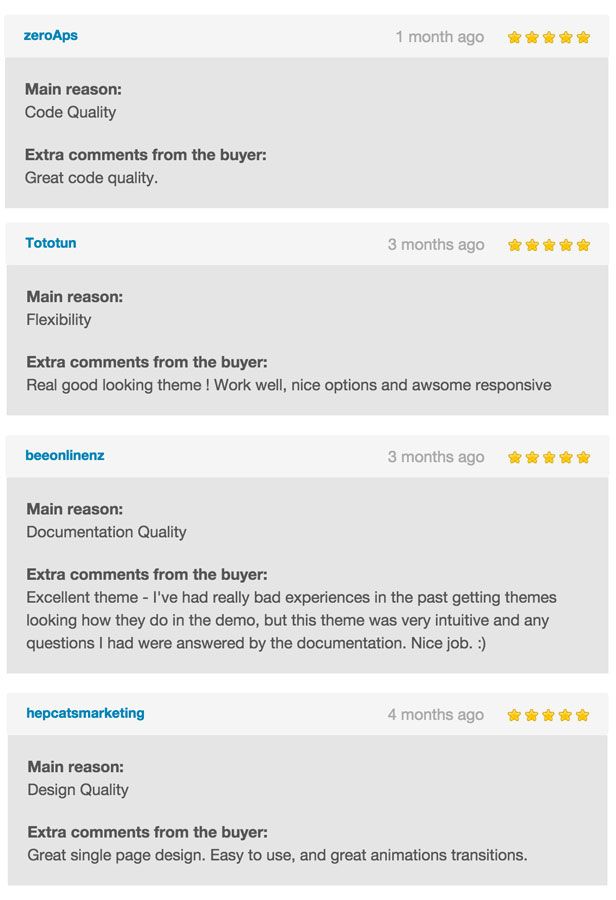Image resolution: width=616 pixels, height=900 pixels.
Task: Click Tototun's '3 months ago' timestamp
Action: (436, 245)
